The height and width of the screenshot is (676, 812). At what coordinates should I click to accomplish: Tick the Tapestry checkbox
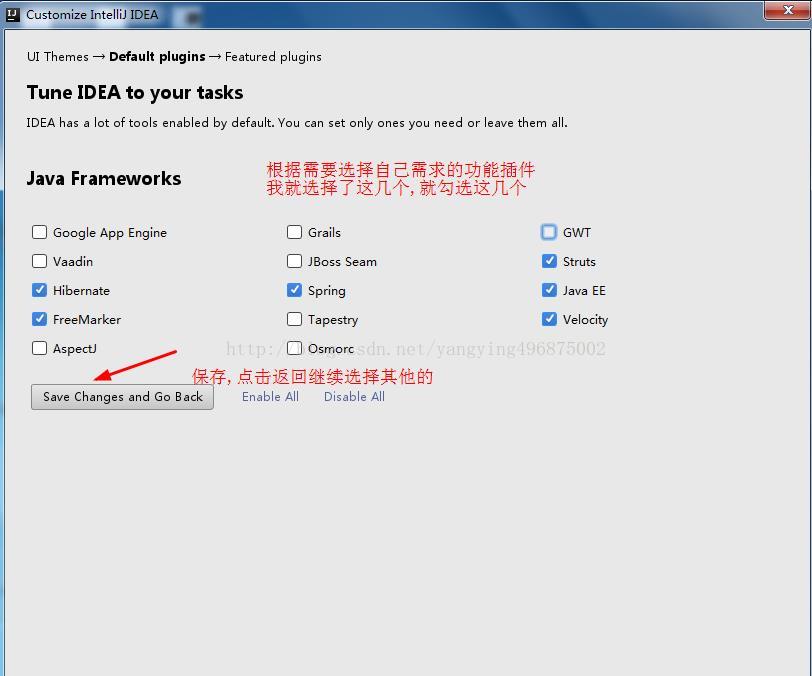click(294, 319)
